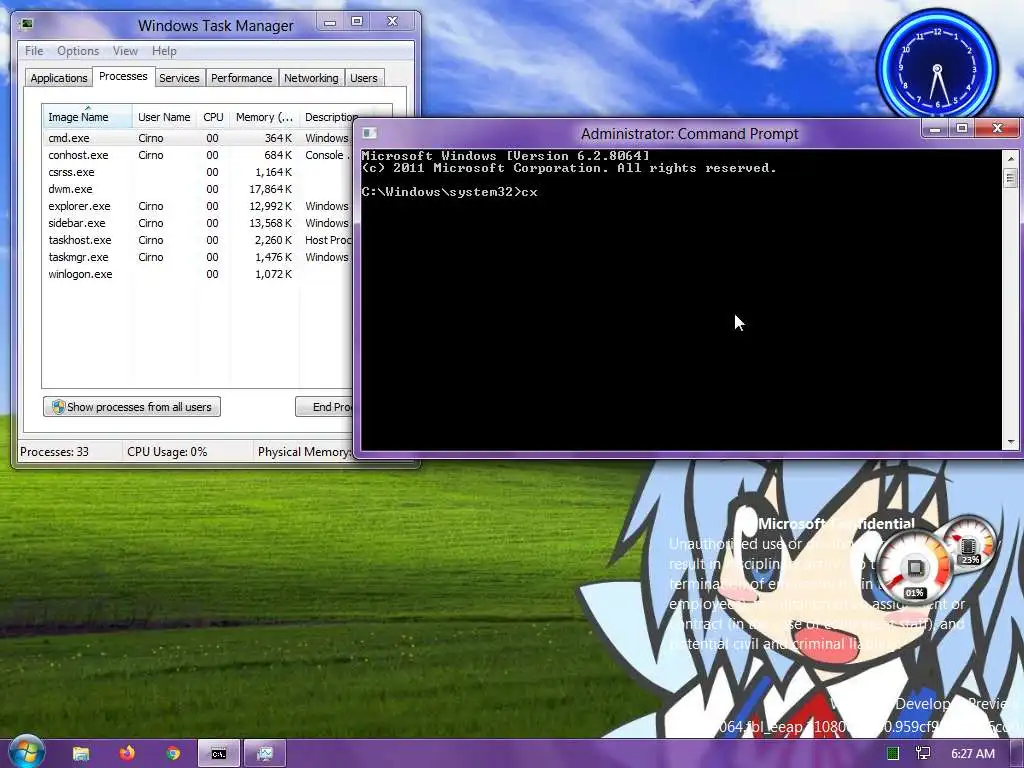Click Show processes from all users
Viewport: 1024px width, 768px height.
[x=132, y=407]
